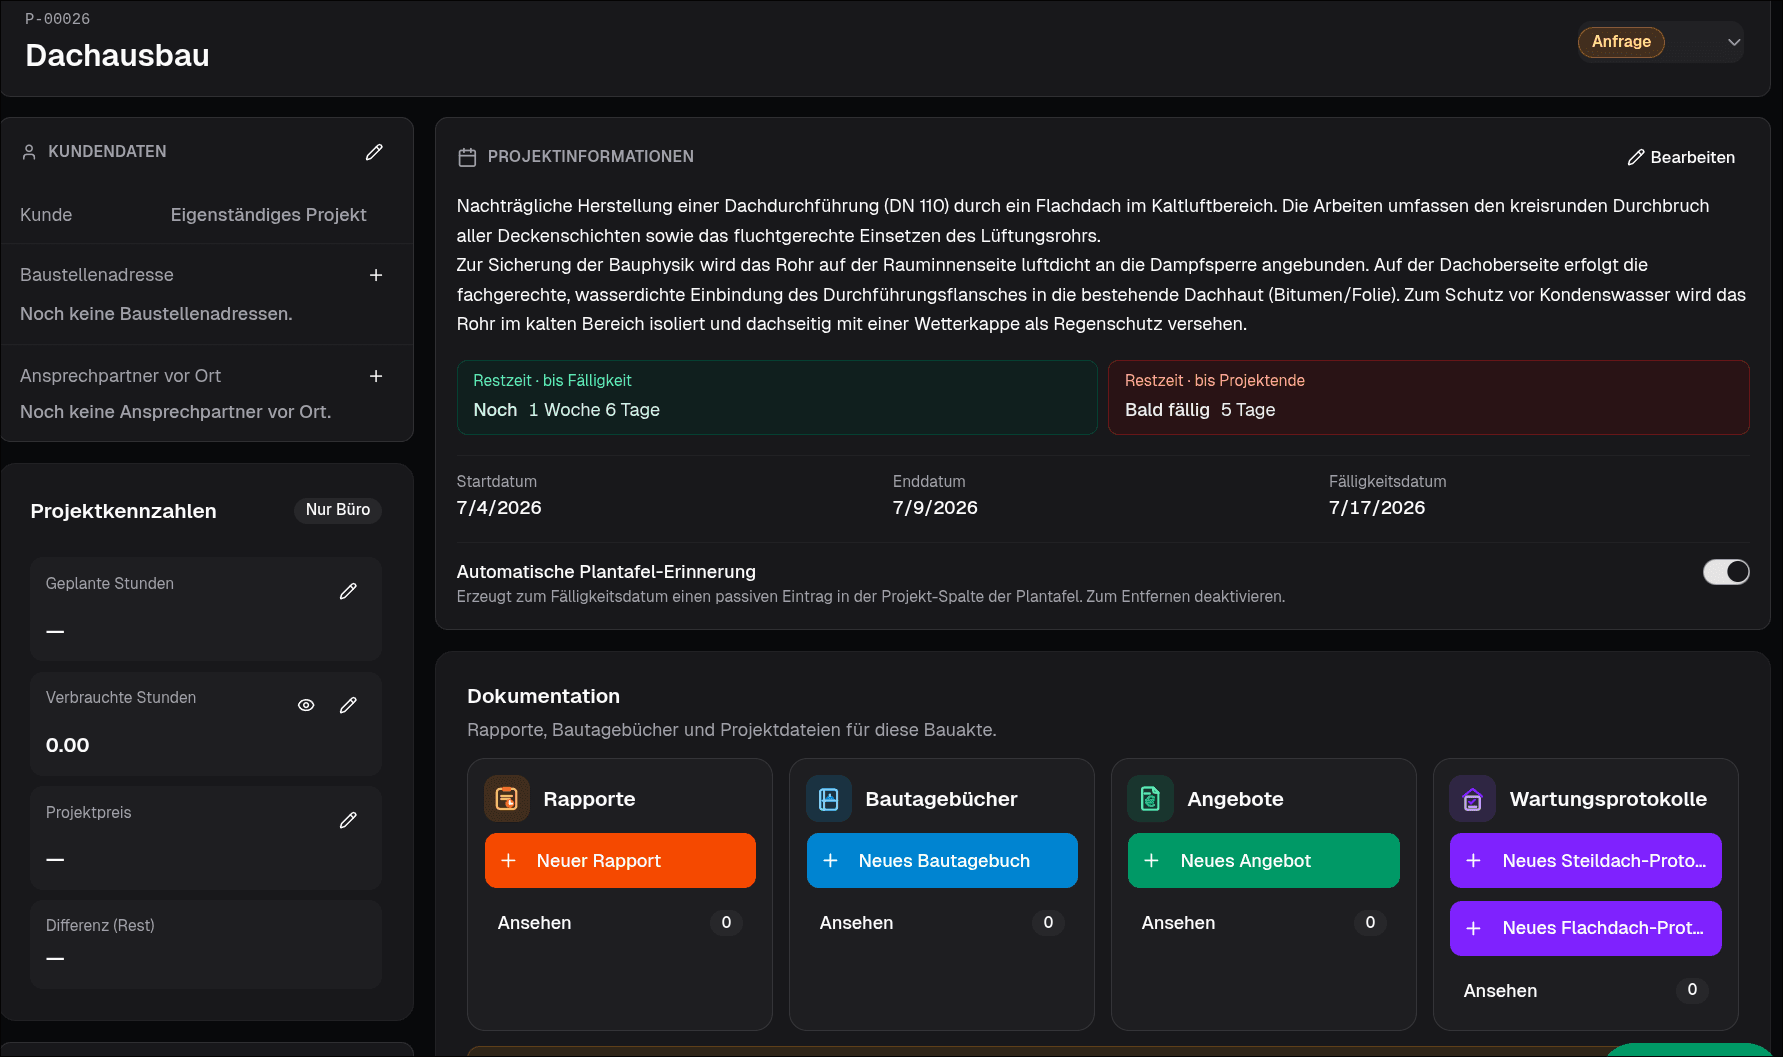Image resolution: width=1783 pixels, height=1057 pixels.
Task: Create a Neues Steildach-Protokoll
Action: [x=1586, y=861]
